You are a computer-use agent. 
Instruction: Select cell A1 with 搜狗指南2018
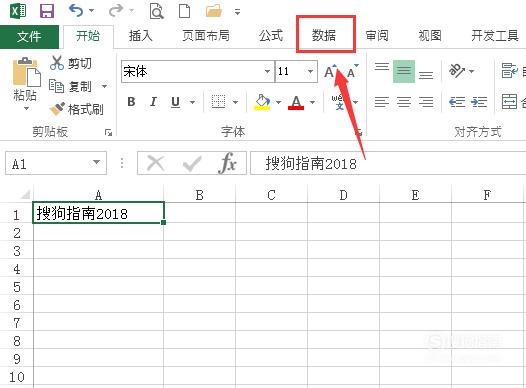point(98,213)
